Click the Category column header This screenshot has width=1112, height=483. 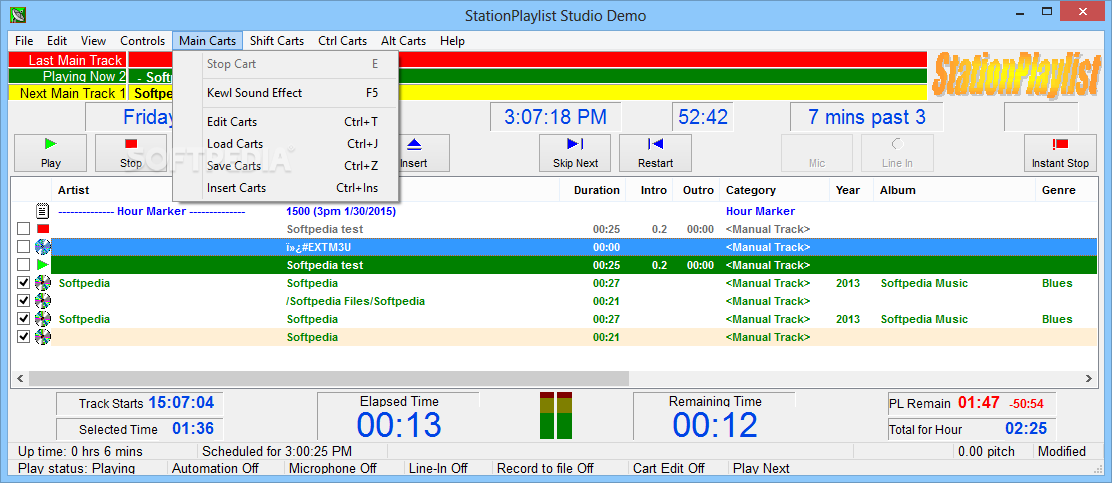(774, 190)
